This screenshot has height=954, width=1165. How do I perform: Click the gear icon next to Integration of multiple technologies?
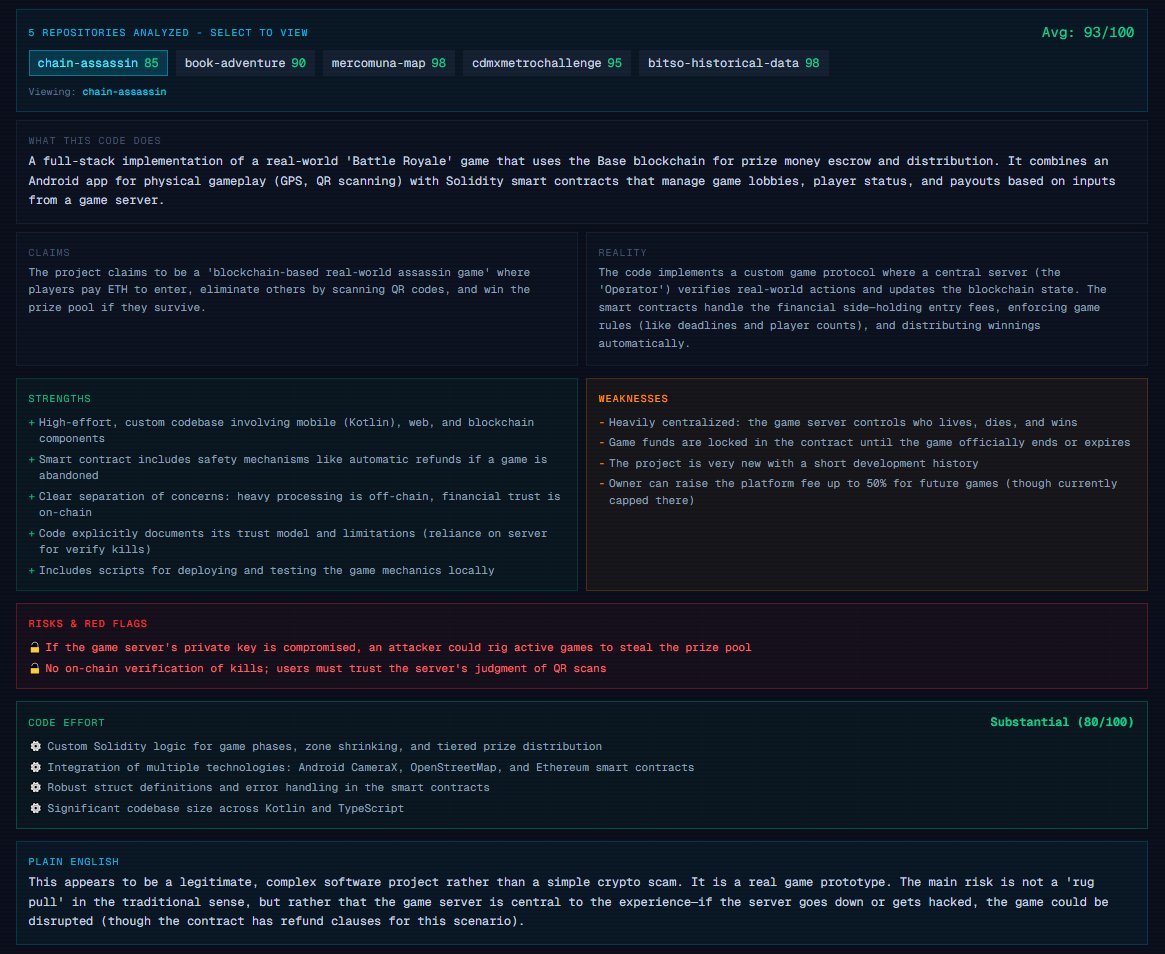click(35, 767)
